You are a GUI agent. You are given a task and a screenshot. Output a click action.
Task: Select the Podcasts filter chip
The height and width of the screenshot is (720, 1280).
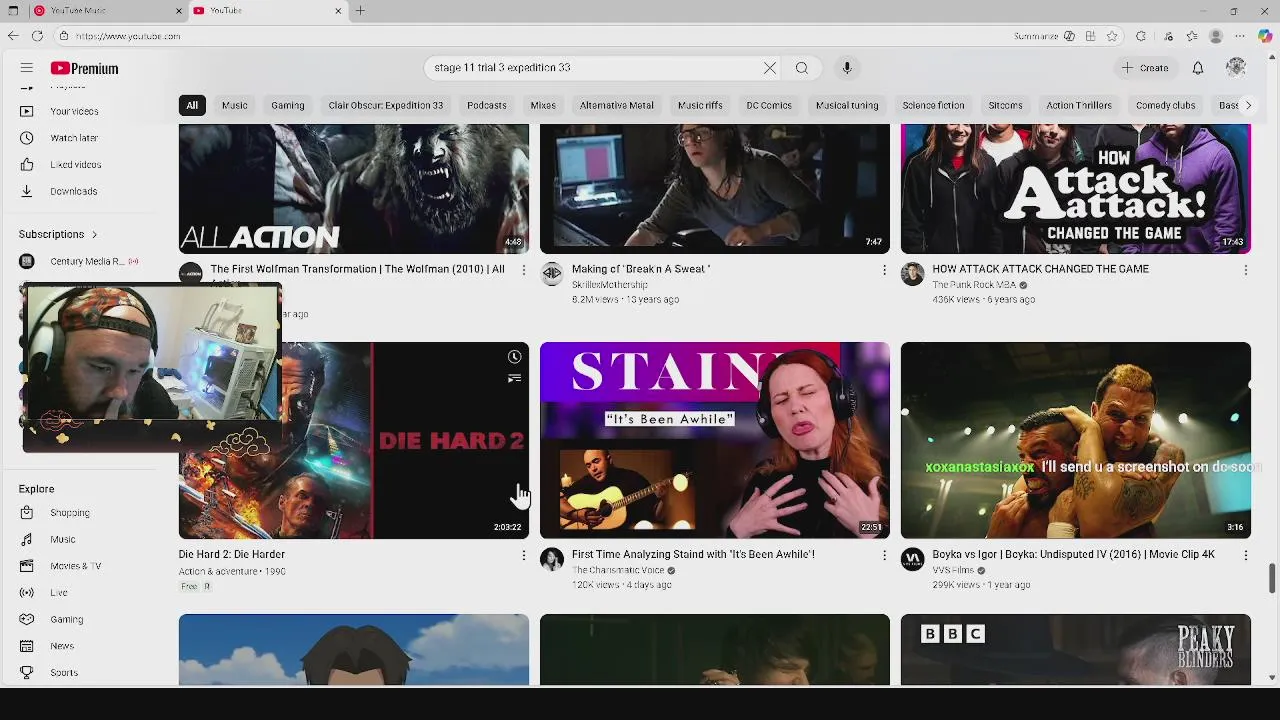(x=487, y=105)
